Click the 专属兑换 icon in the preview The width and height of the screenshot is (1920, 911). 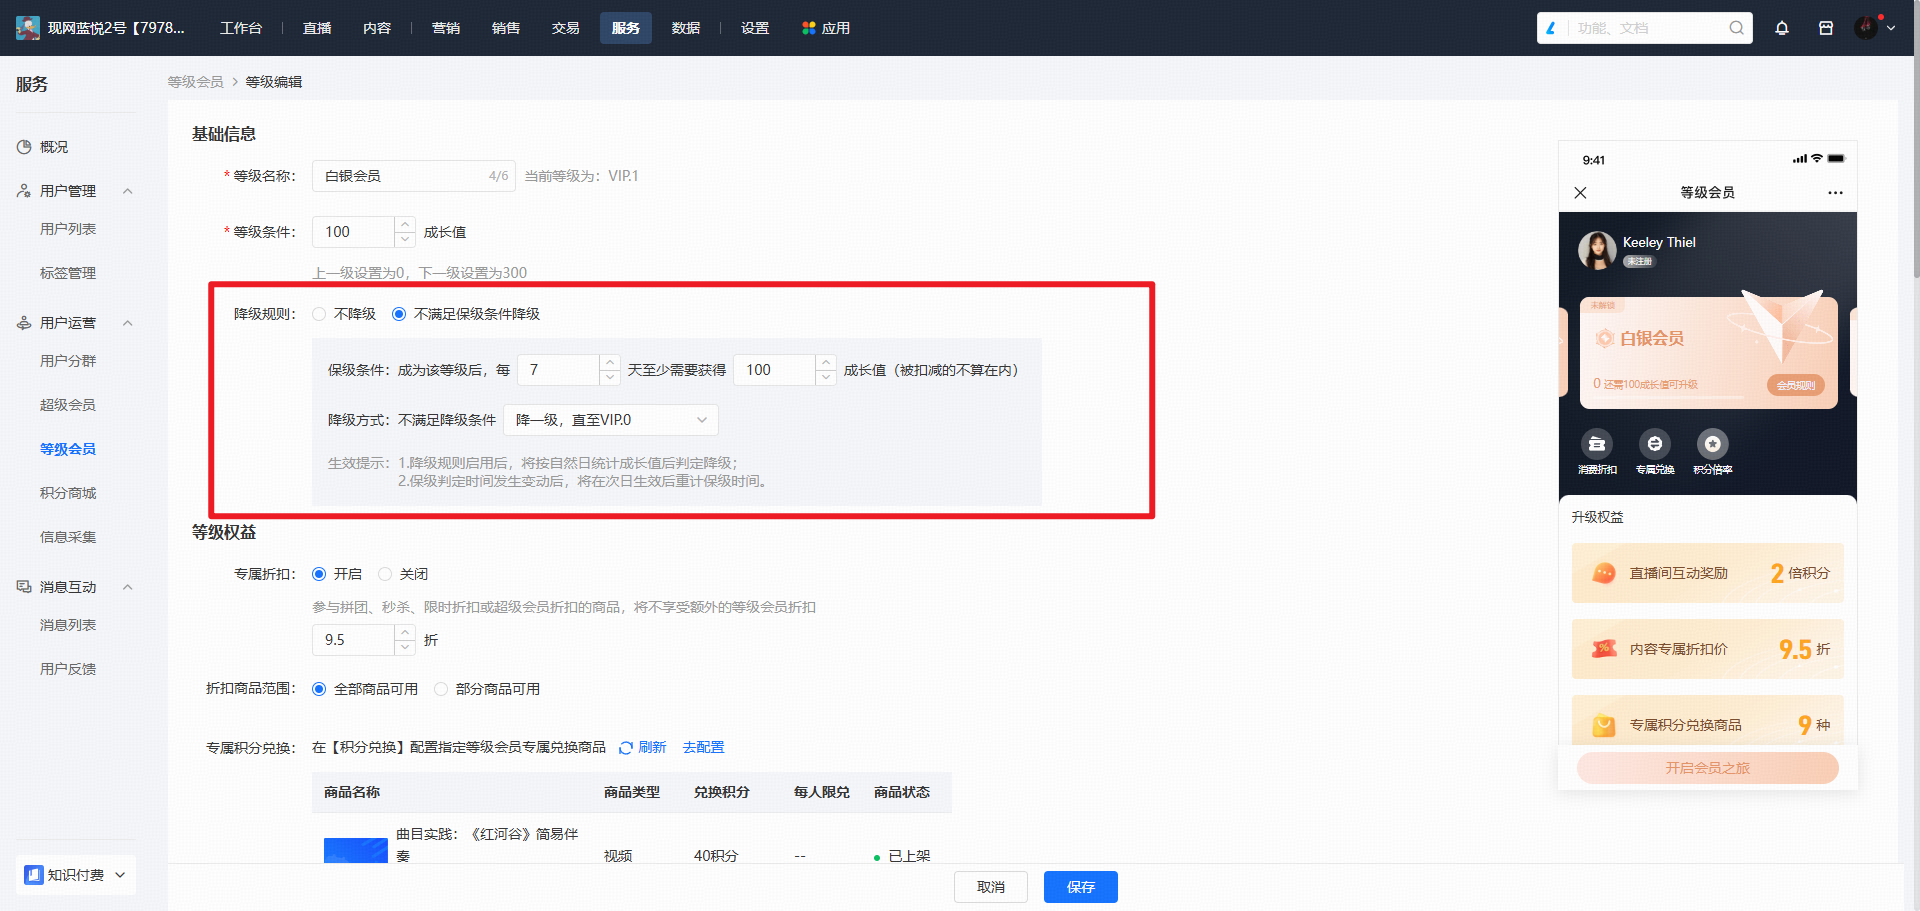point(1655,444)
